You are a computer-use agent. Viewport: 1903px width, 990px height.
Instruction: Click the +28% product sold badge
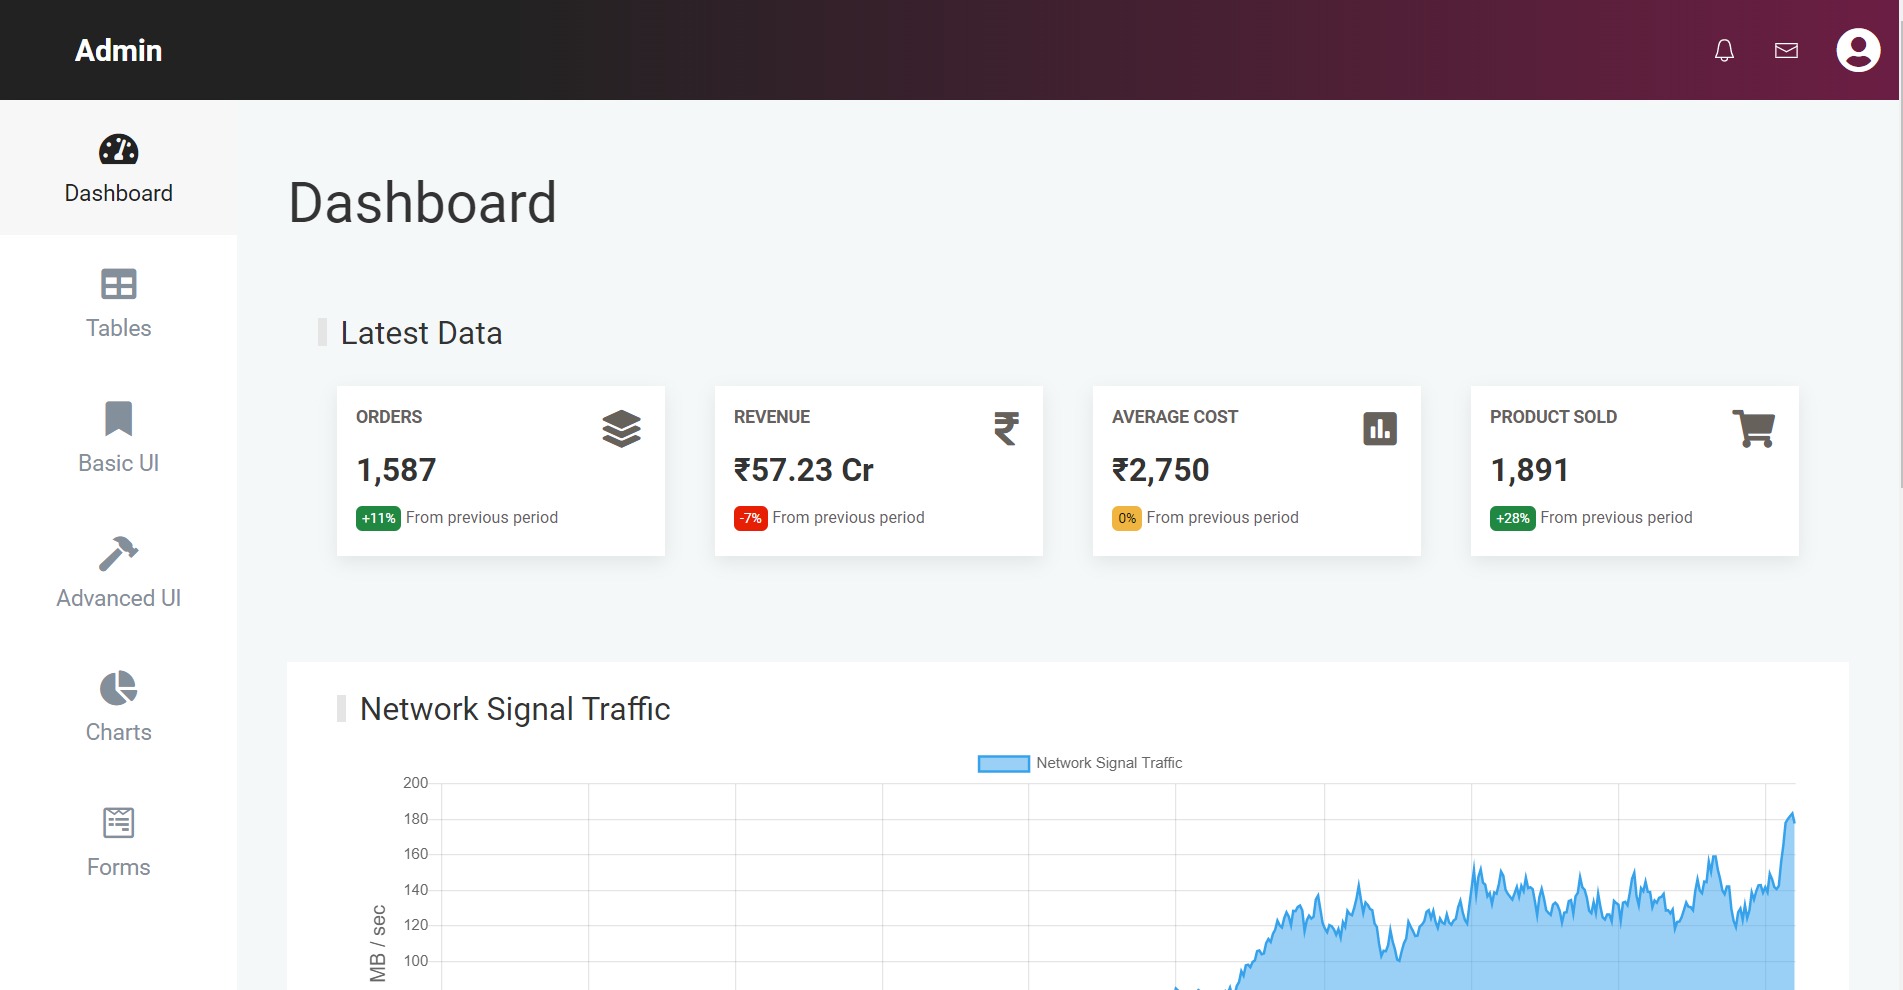point(1512,518)
